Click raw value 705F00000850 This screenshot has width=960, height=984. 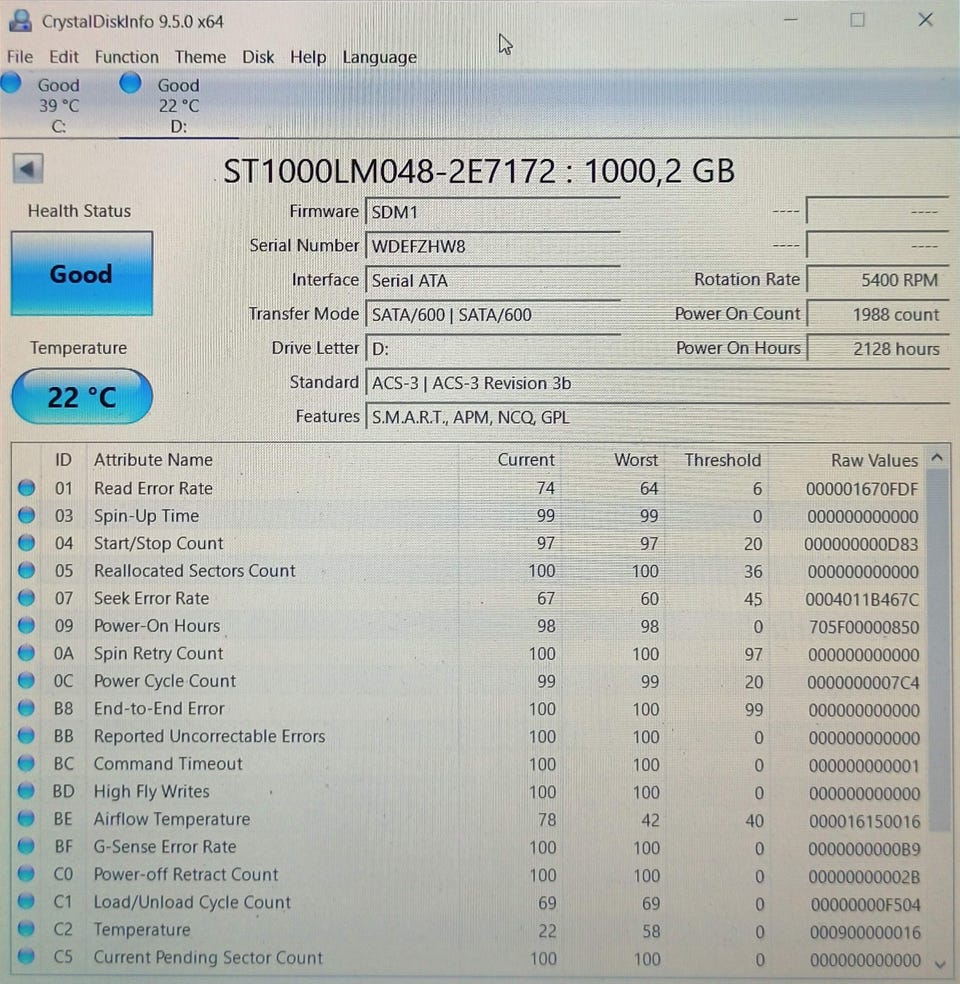tap(863, 627)
